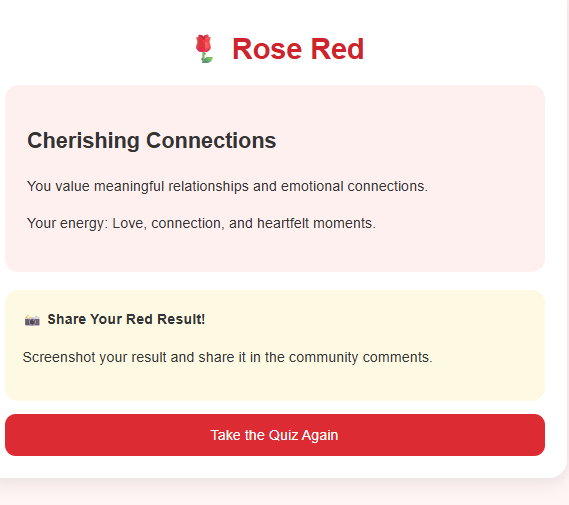Select the word Connections in the heading
Image resolution: width=569 pixels, height=505 pixels.
(x=211, y=141)
